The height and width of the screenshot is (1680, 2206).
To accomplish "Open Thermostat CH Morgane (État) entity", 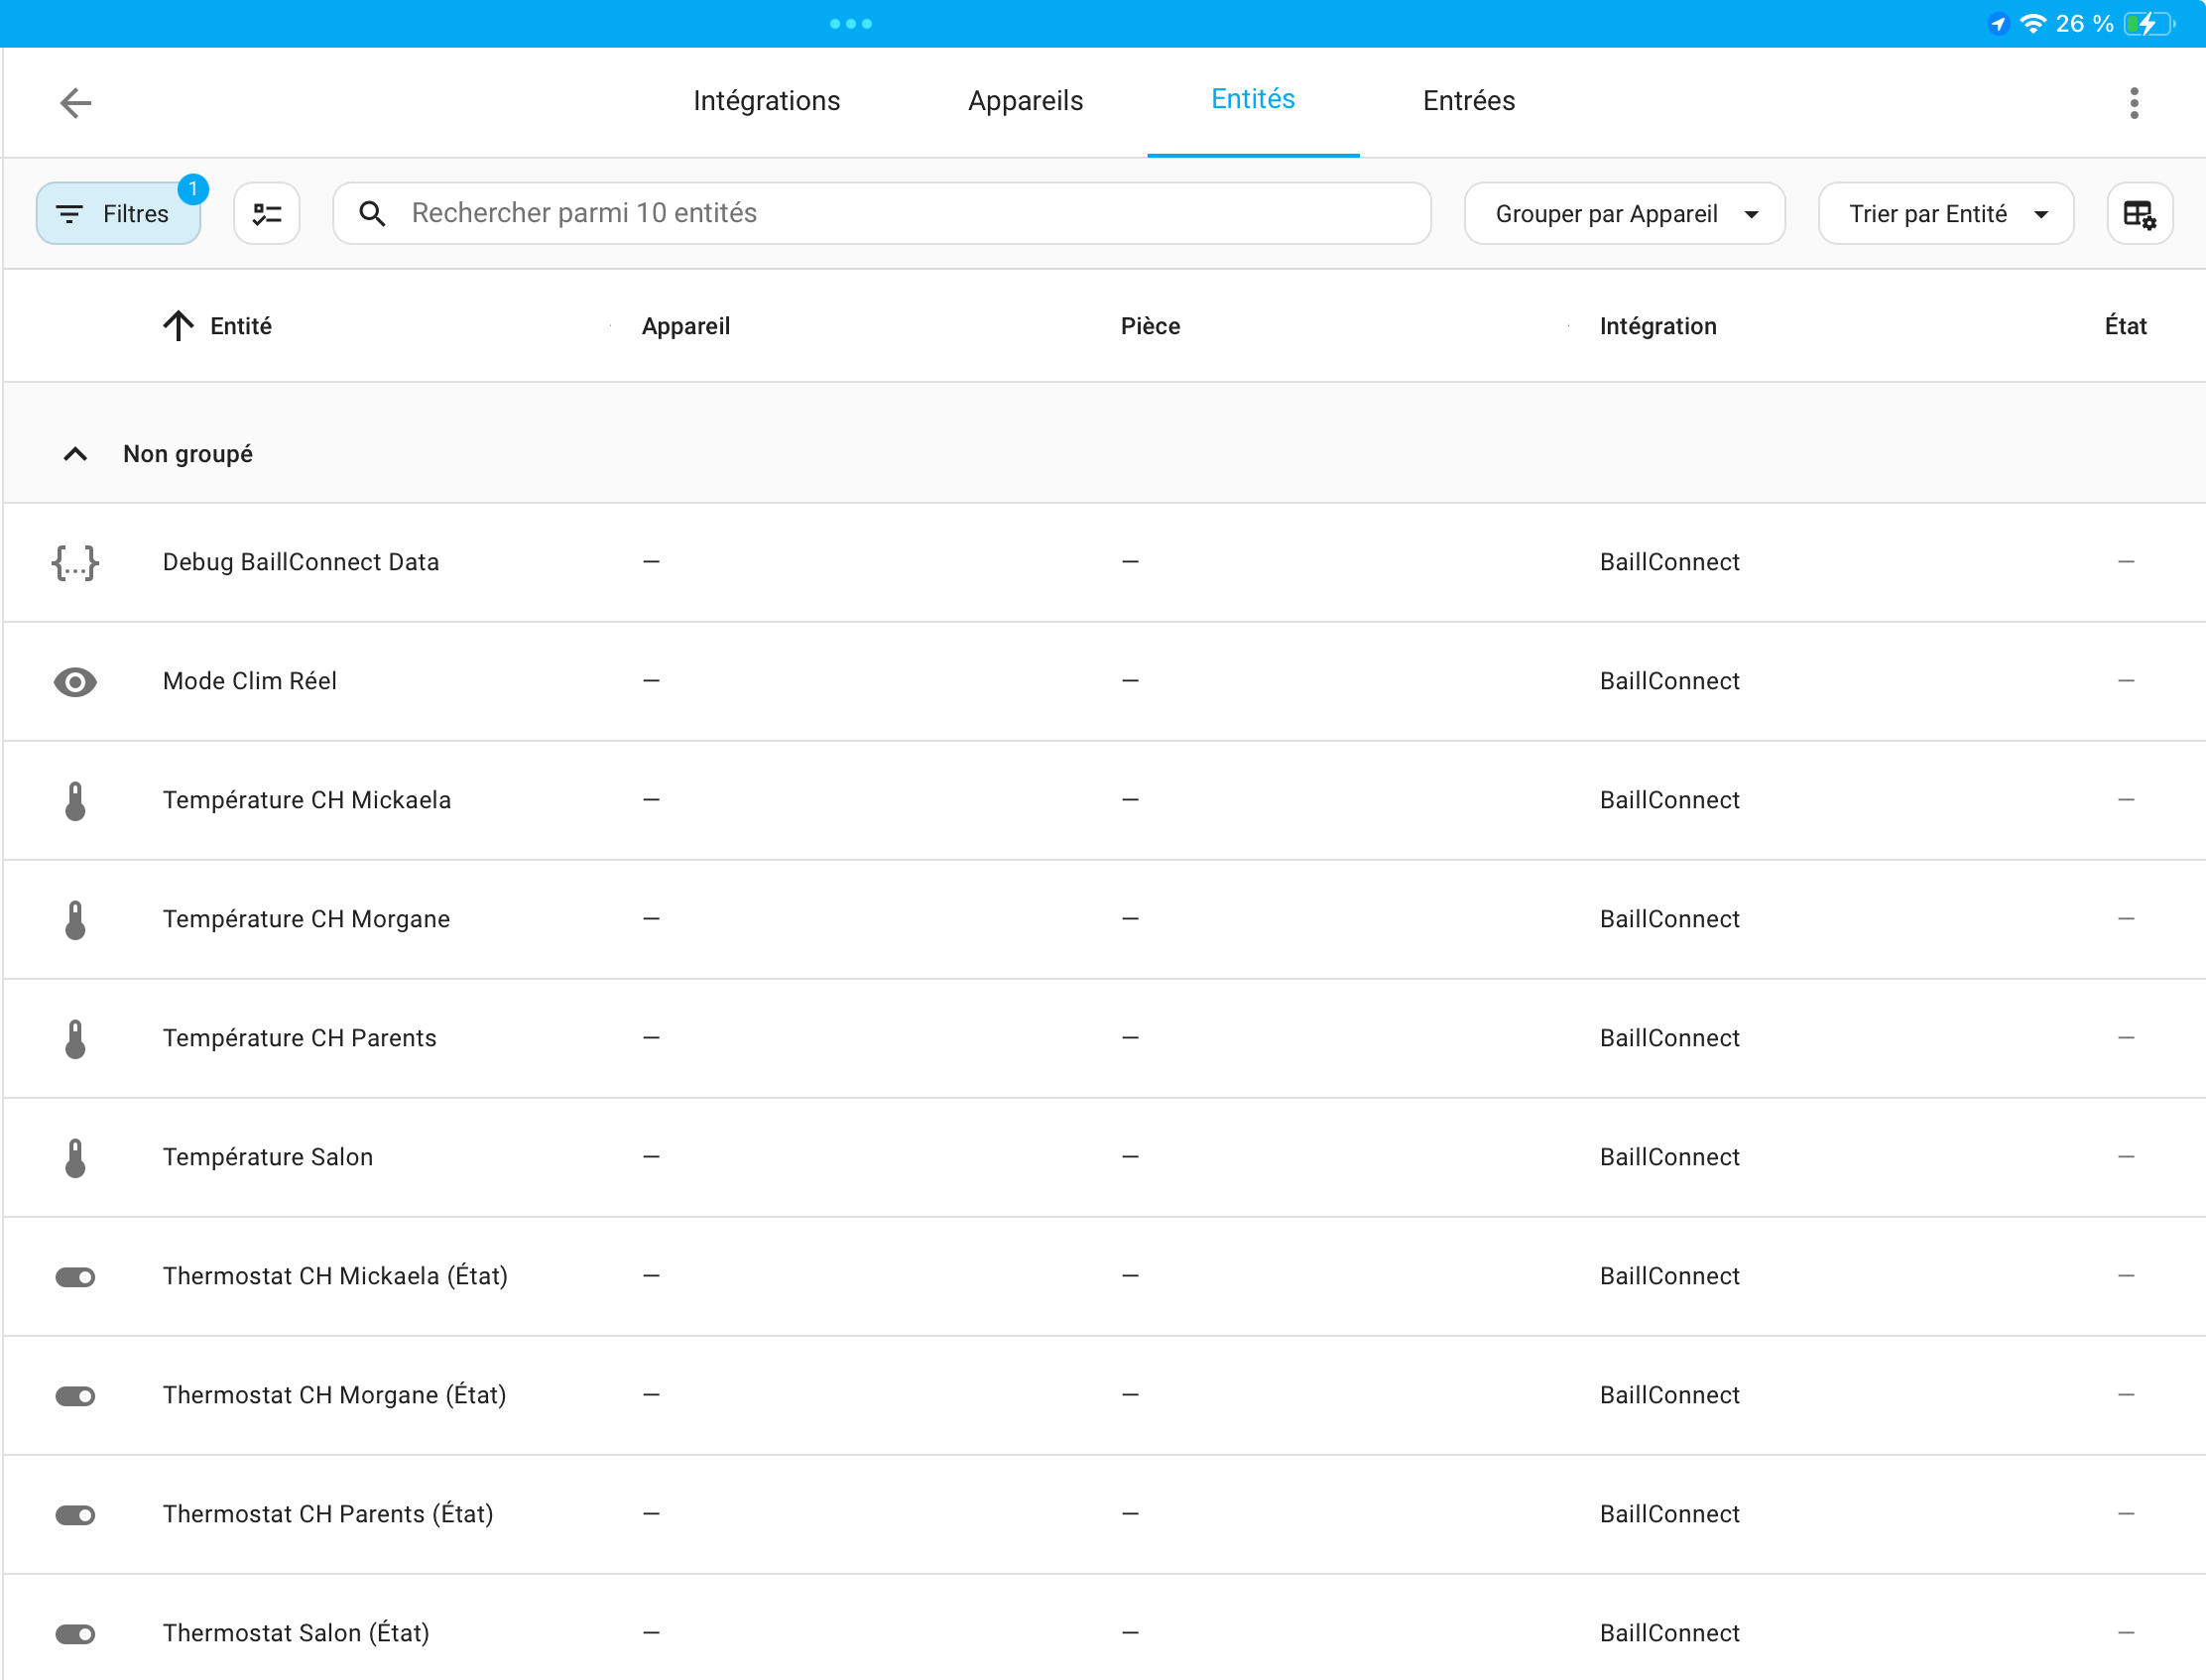I will click(x=334, y=1395).
